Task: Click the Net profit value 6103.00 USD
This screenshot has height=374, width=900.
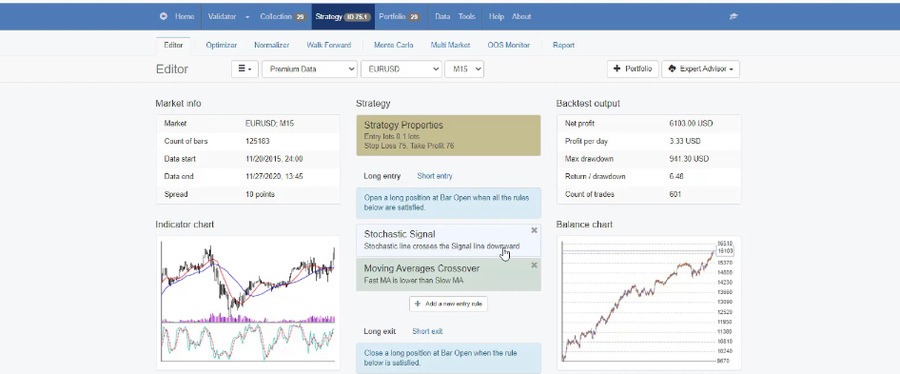Action: click(691, 123)
